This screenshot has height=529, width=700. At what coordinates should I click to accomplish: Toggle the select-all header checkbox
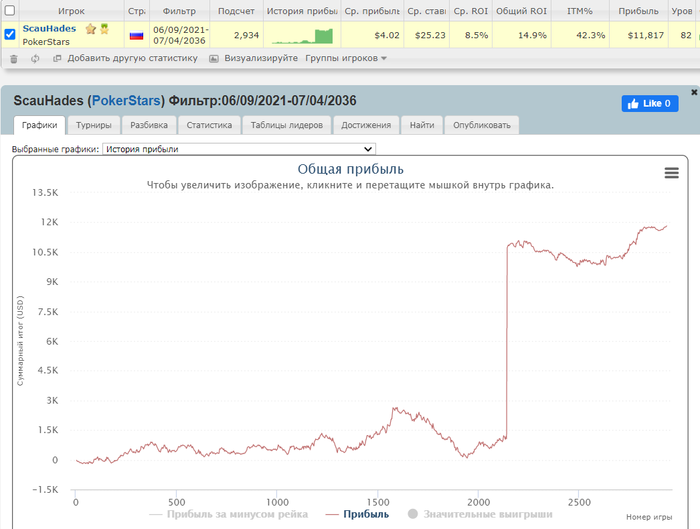pyautogui.click(x=10, y=10)
